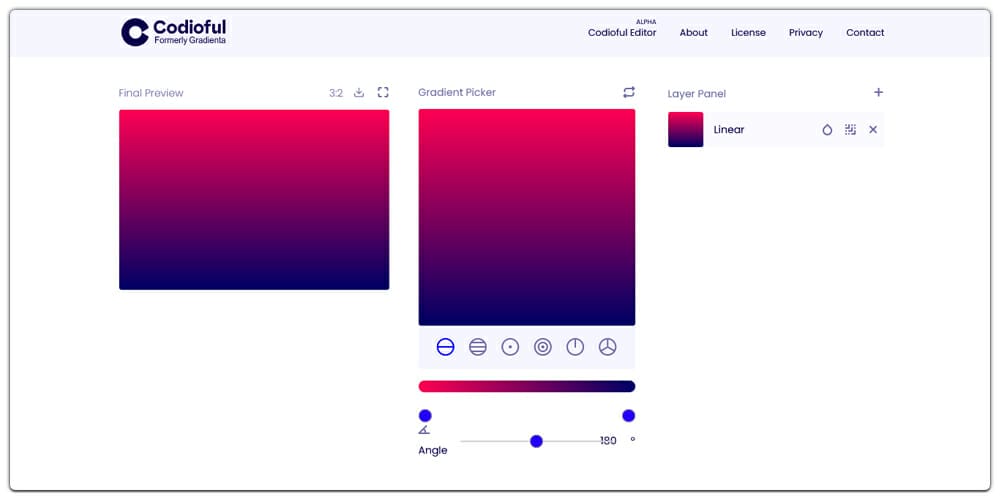Click the swap gradient colors icon

[629, 92]
